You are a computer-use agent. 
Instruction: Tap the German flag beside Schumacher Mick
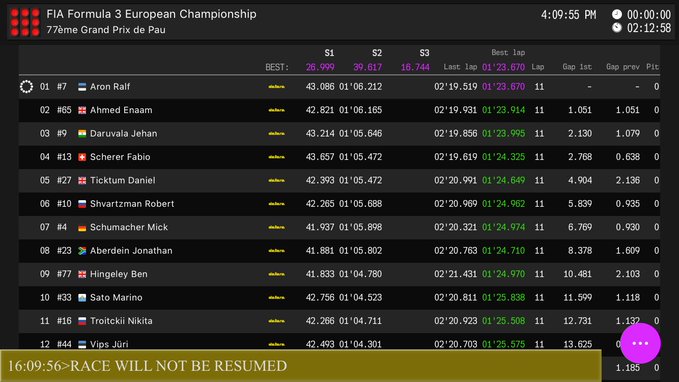click(x=82, y=227)
